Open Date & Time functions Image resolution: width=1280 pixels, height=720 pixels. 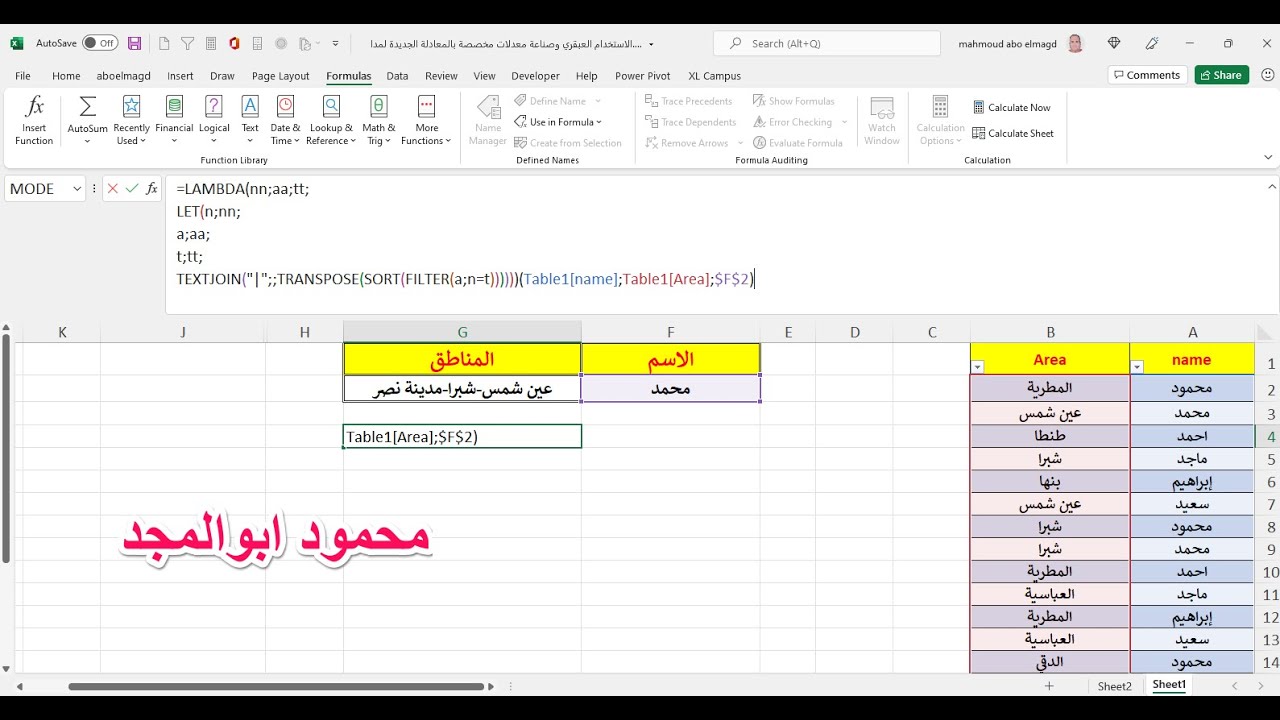point(285,121)
